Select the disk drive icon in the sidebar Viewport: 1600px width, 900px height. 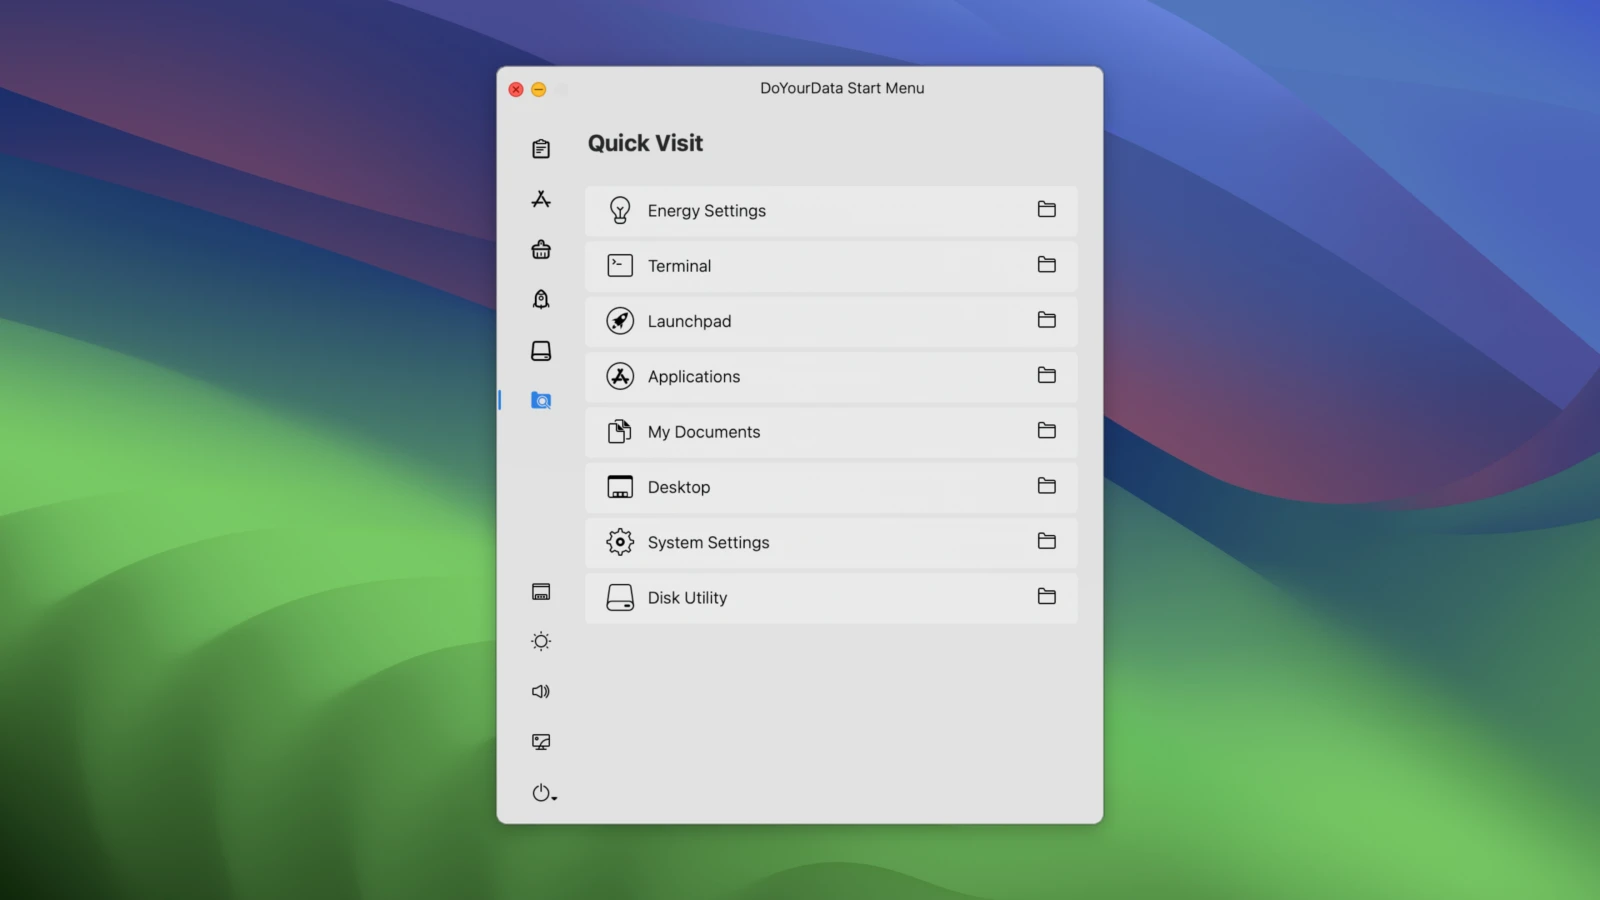pos(541,351)
